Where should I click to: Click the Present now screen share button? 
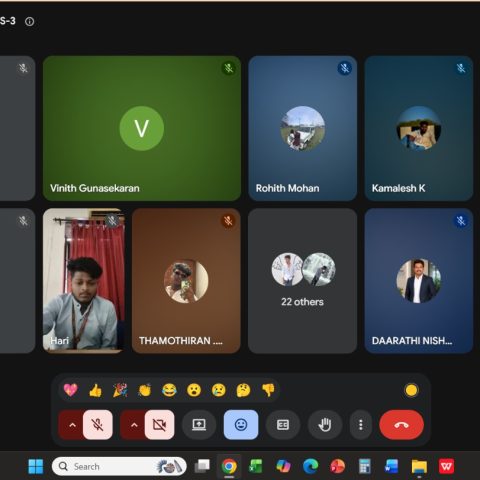click(x=199, y=425)
